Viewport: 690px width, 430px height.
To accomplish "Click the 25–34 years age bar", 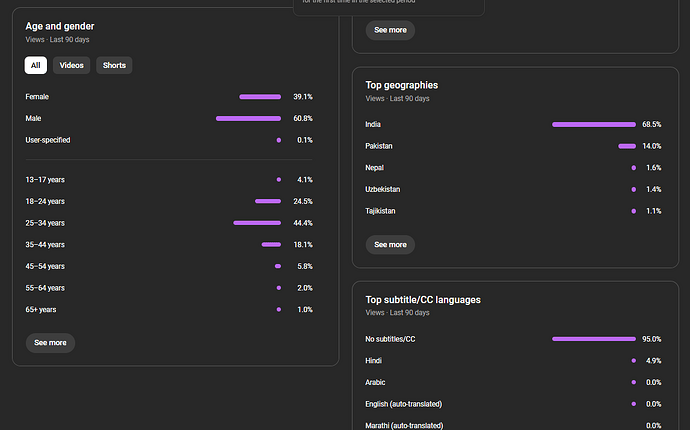I will coord(257,223).
